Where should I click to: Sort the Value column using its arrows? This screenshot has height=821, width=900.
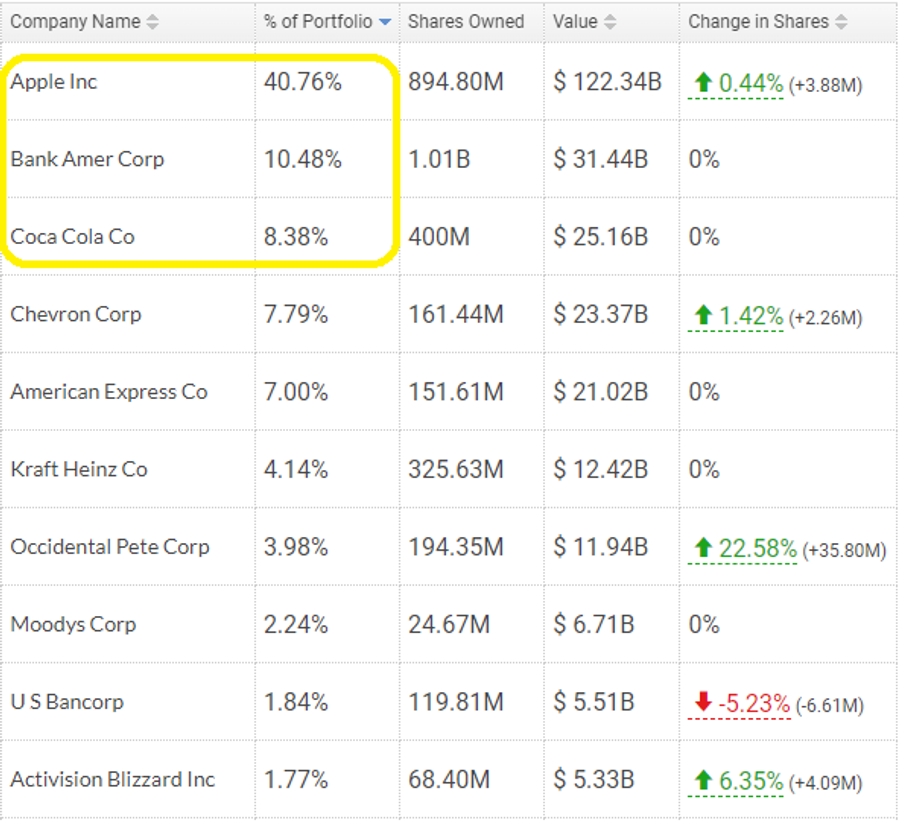610,22
